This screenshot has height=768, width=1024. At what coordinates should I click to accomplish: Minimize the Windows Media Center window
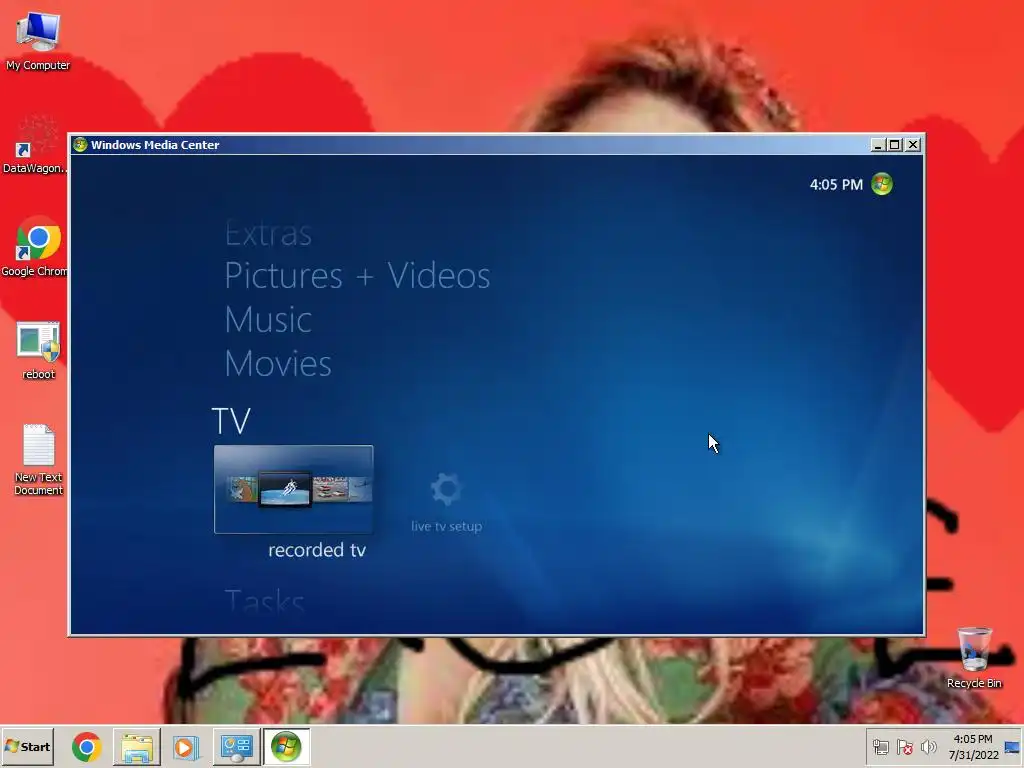tap(878, 145)
